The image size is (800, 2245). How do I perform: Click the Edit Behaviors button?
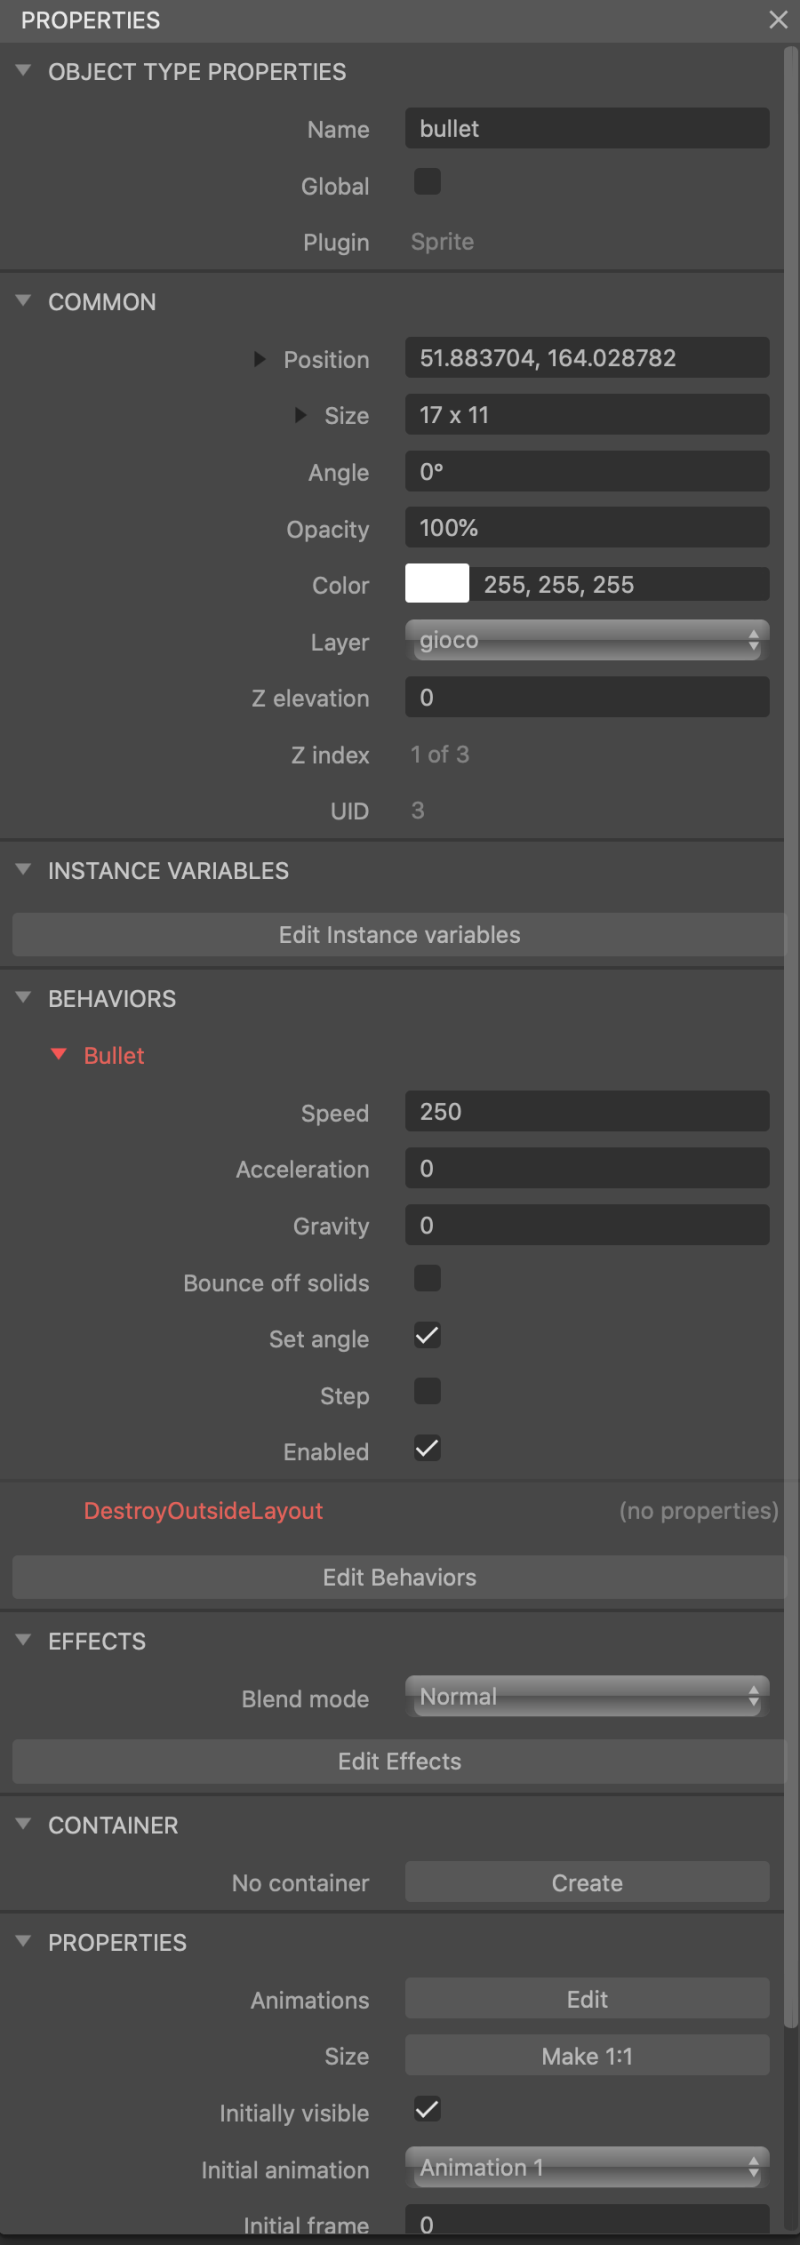click(399, 1578)
